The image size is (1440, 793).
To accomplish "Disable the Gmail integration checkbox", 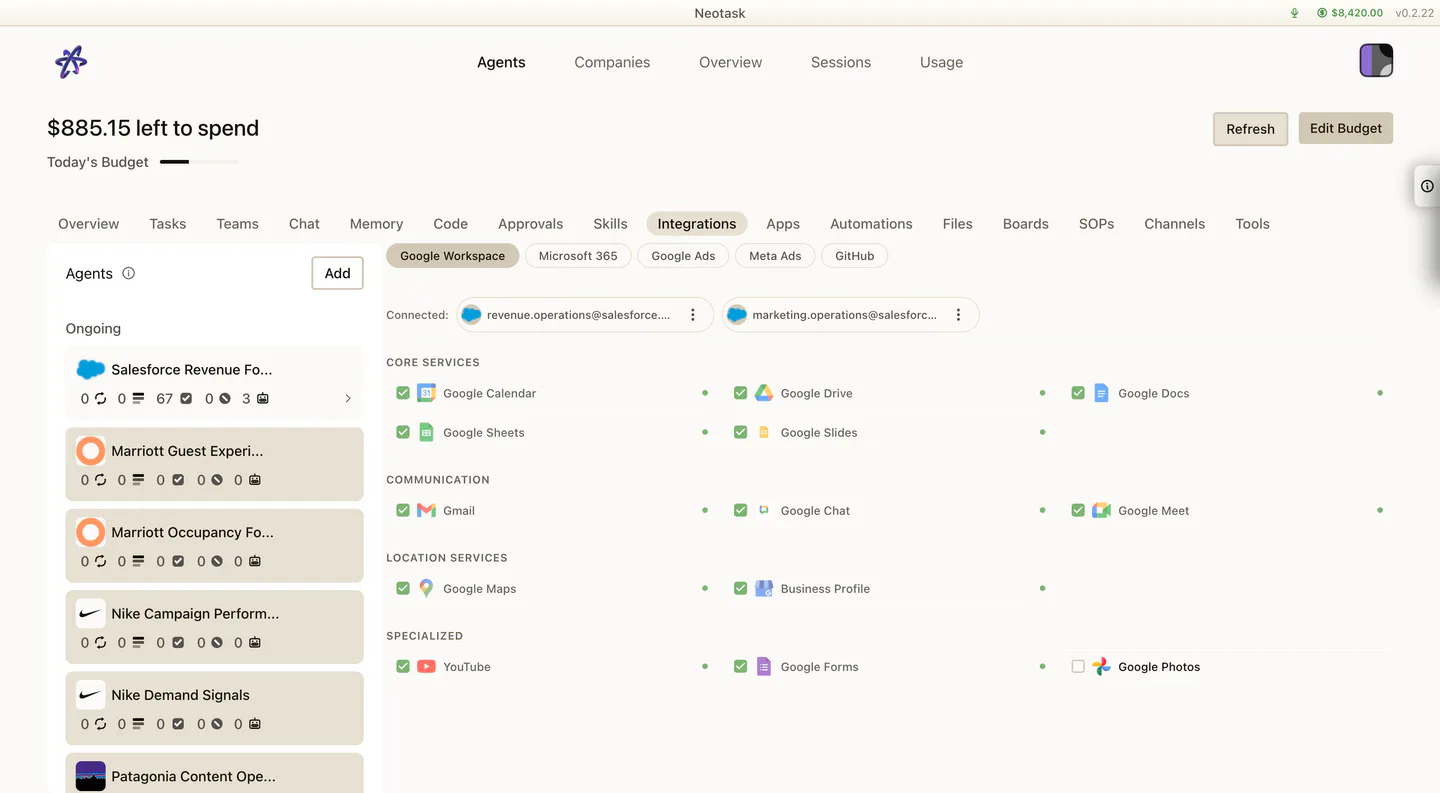I will coord(403,510).
